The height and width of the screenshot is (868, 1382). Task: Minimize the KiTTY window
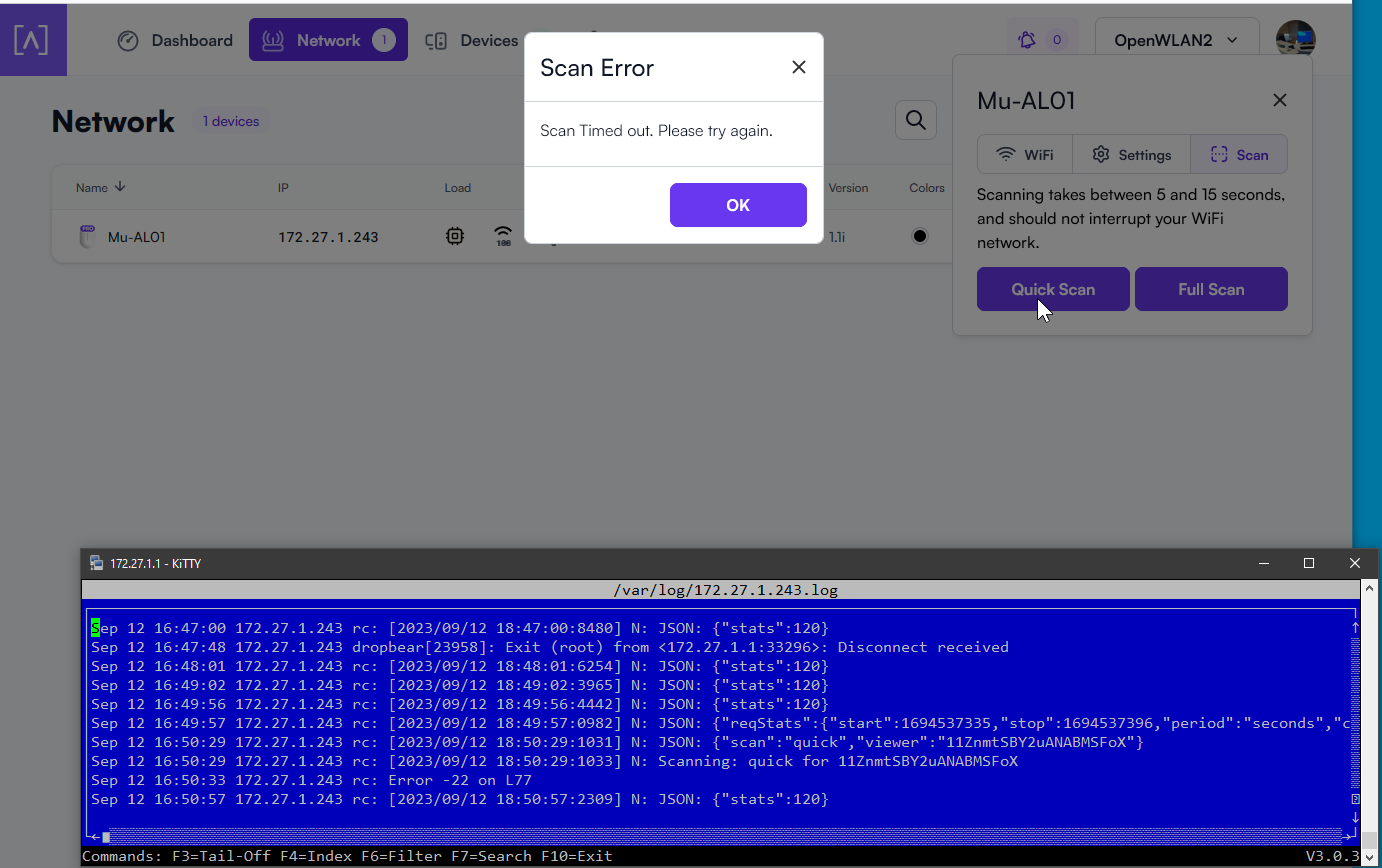(1263, 563)
